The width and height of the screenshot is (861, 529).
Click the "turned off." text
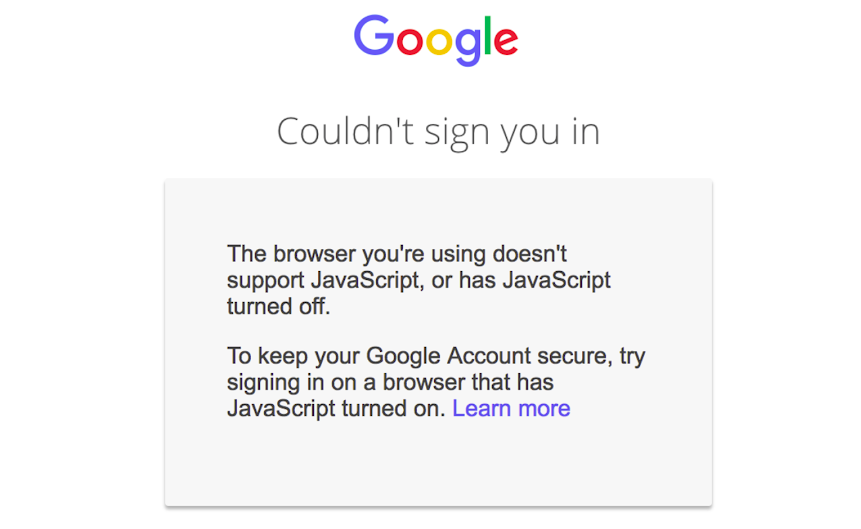278,306
